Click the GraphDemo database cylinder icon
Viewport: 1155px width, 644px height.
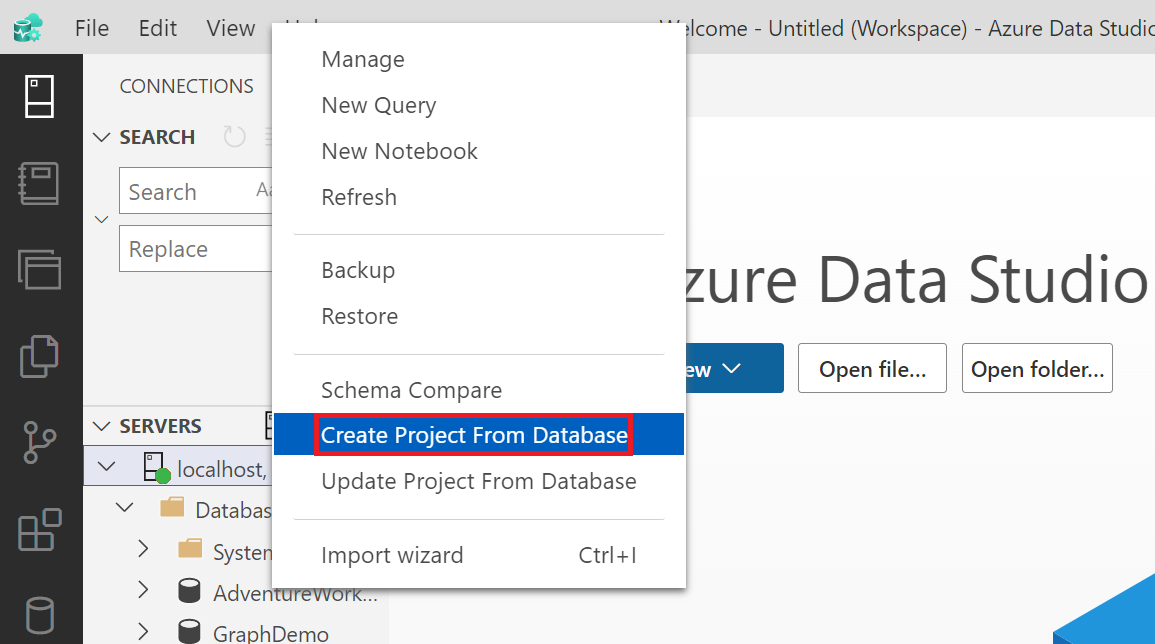point(189,632)
